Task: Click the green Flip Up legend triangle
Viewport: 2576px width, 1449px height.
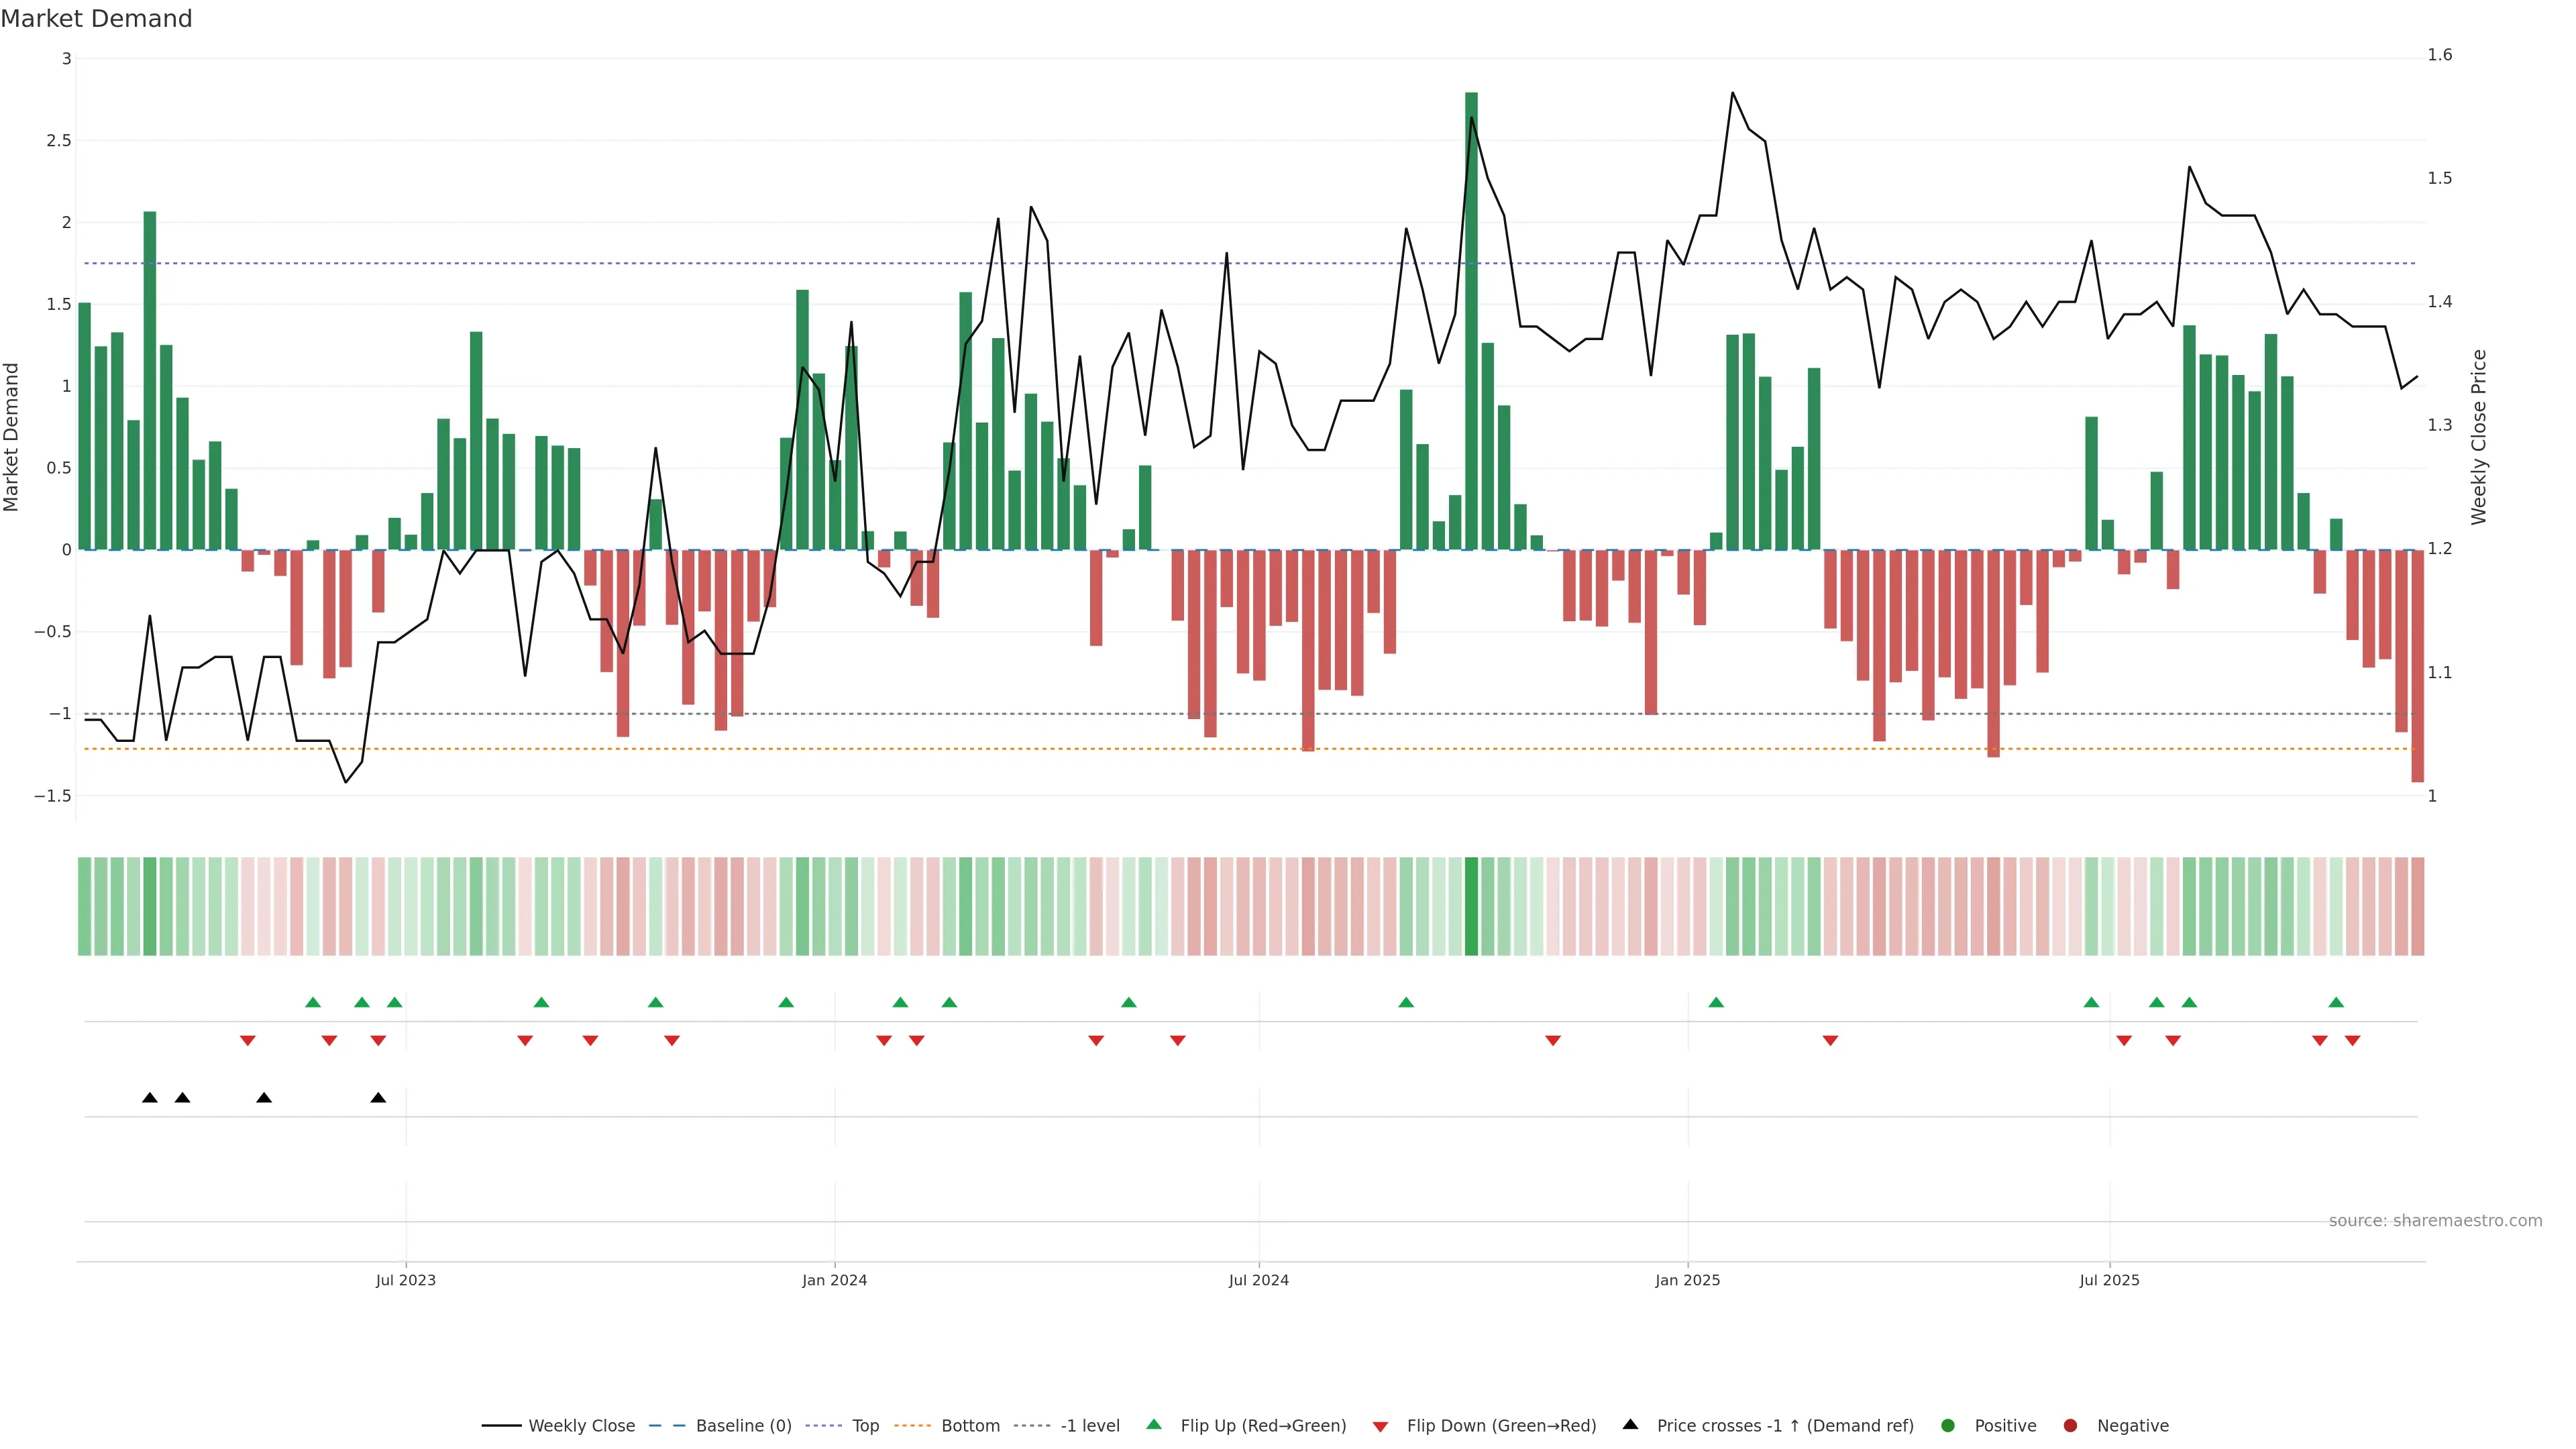Action: click(x=1153, y=1424)
